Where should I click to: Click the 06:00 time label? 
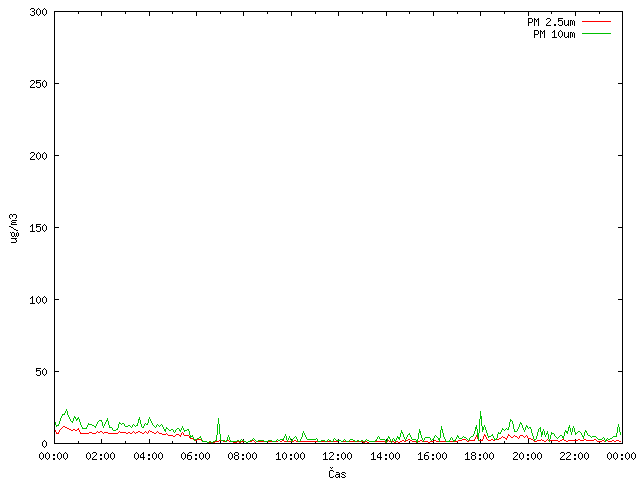(196, 456)
